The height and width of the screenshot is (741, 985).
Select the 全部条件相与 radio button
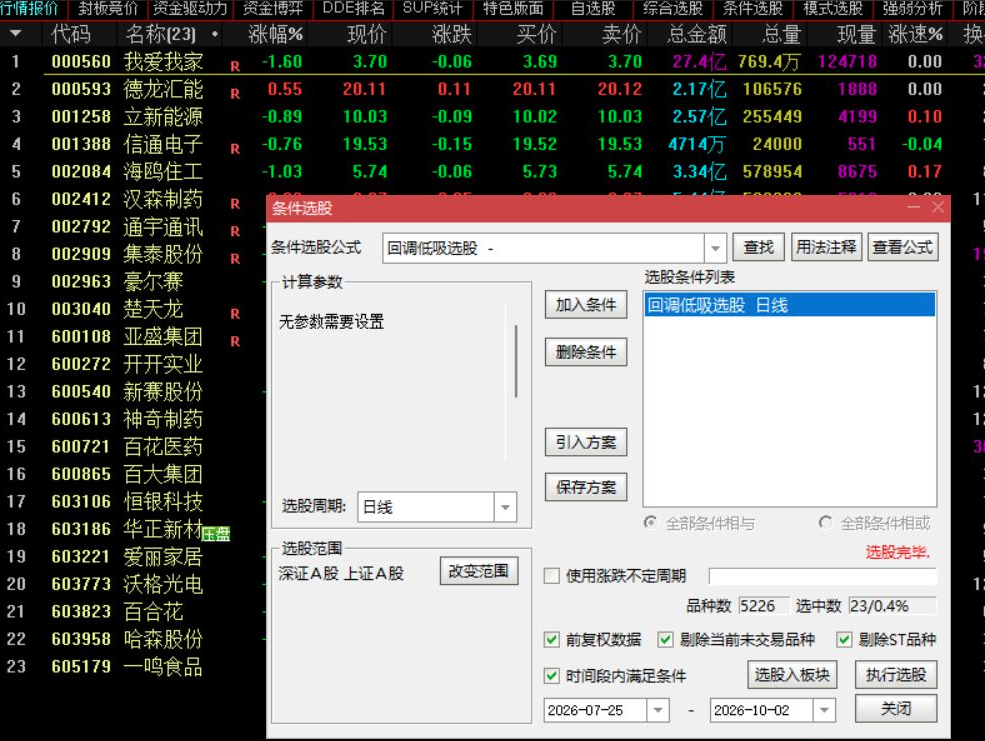[x=651, y=522]
